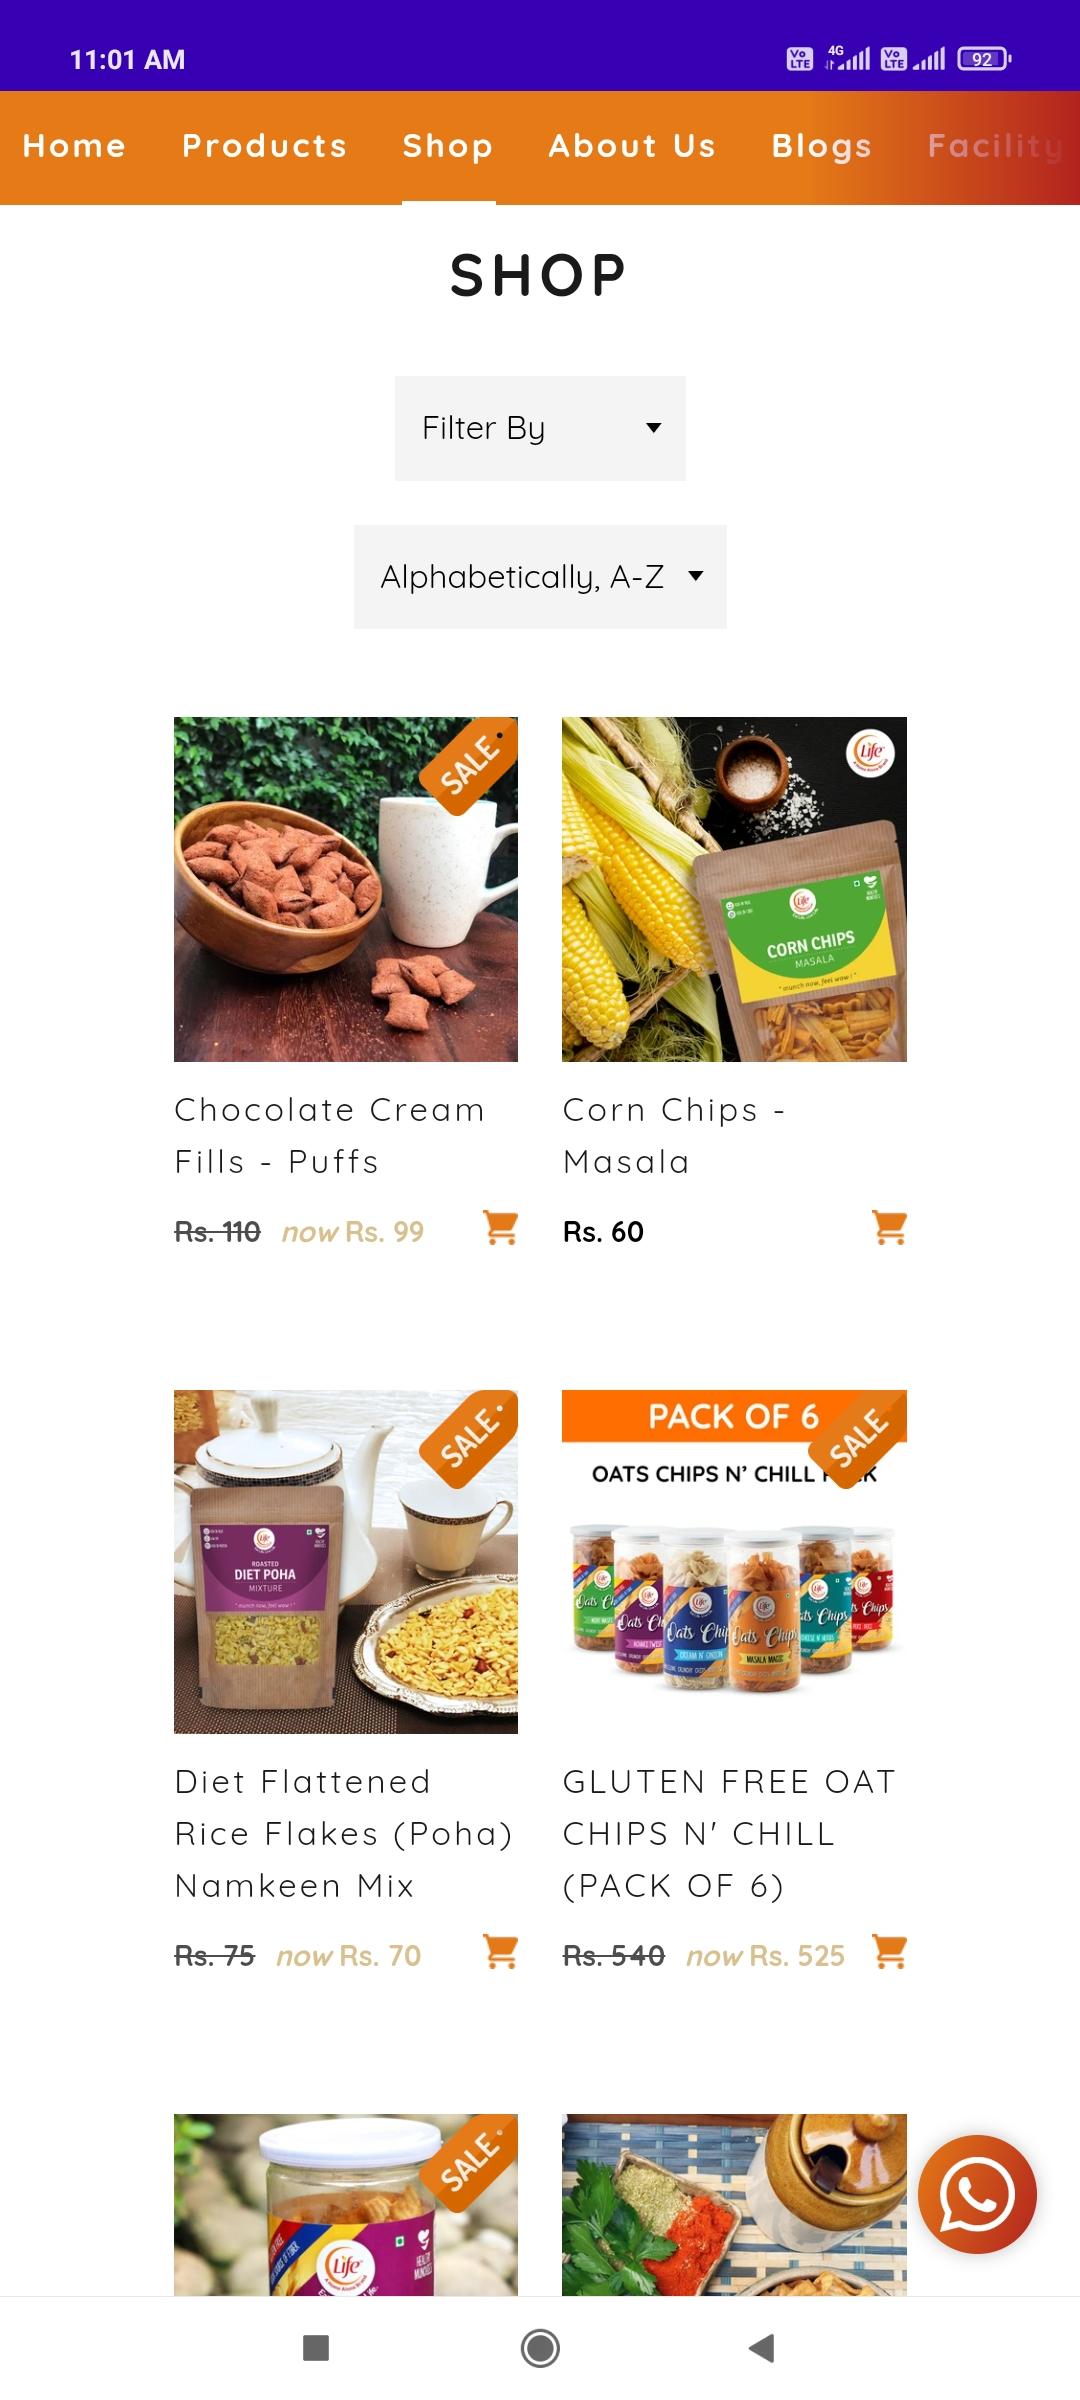Open the Filter By dropdown
Viewport: 1080px width, 2400px height.
[540, 428]
